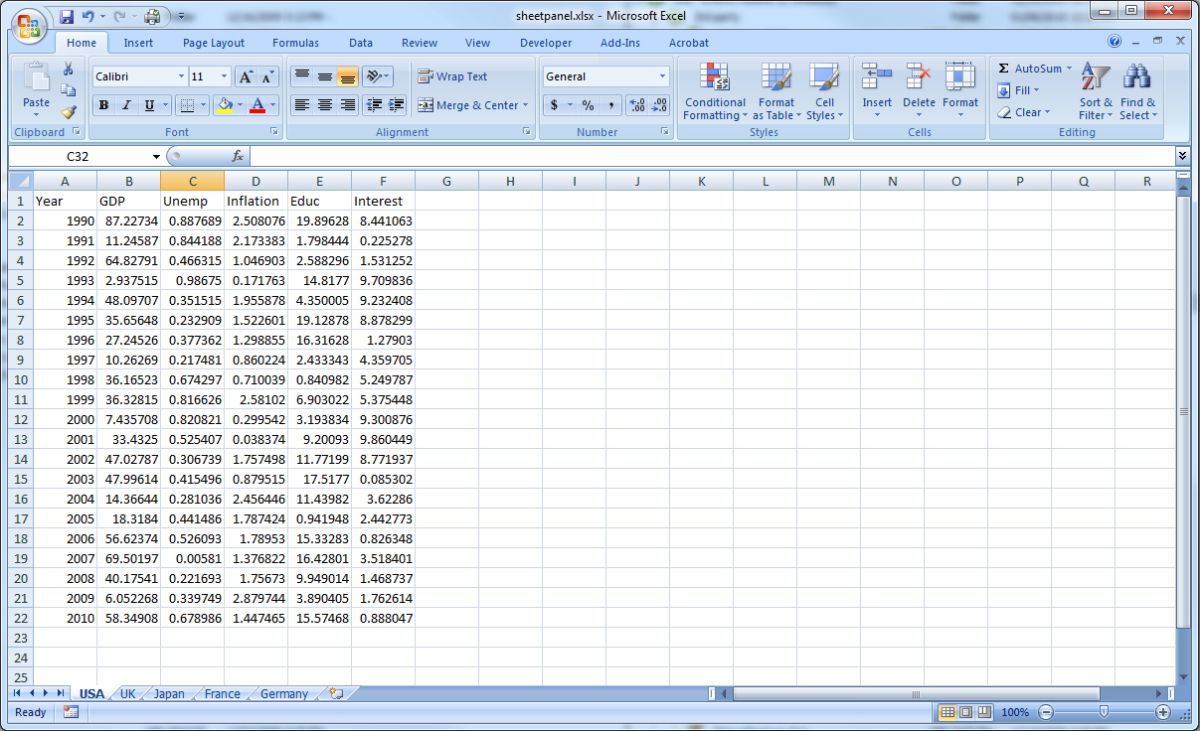
Task: Open the Formulas ribbon tab
Action: pyautogui.click(x=295, y=42)
